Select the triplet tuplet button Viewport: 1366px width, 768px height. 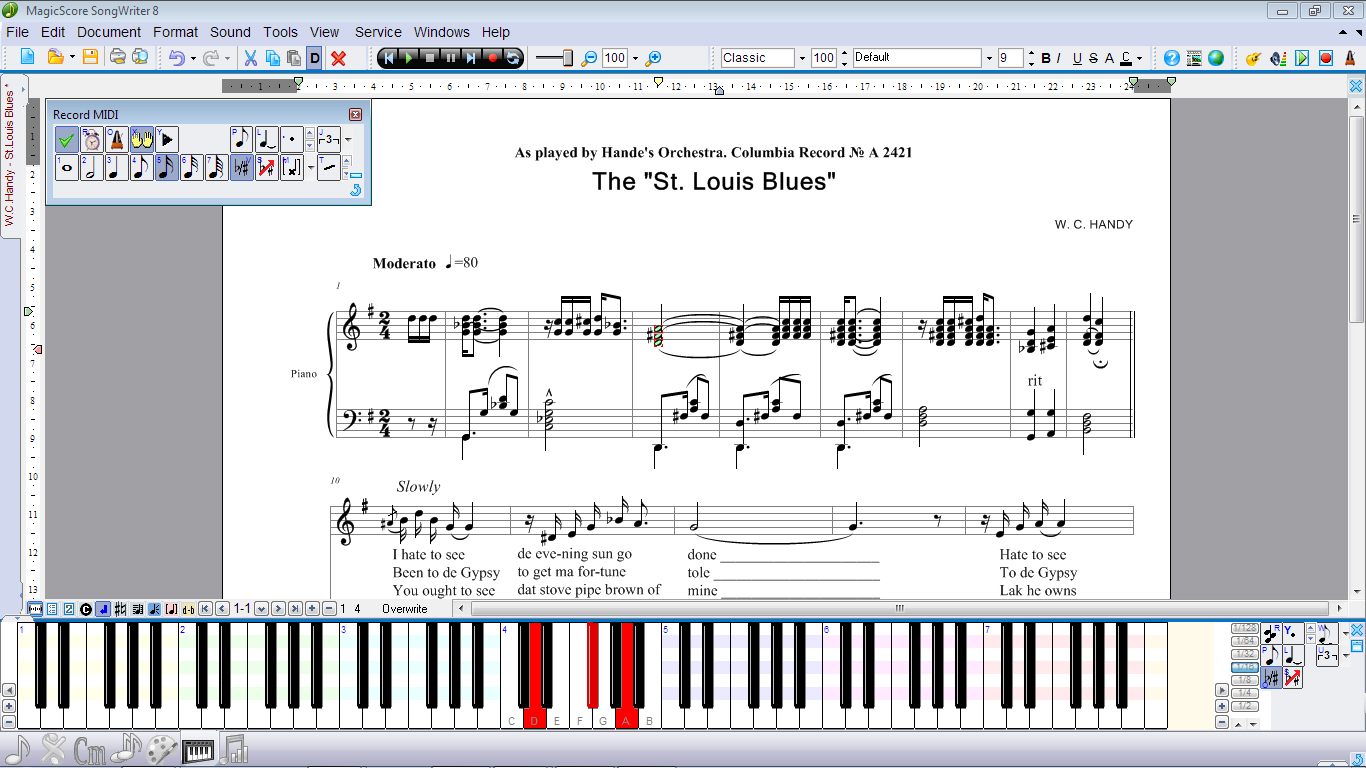[329, 139]
